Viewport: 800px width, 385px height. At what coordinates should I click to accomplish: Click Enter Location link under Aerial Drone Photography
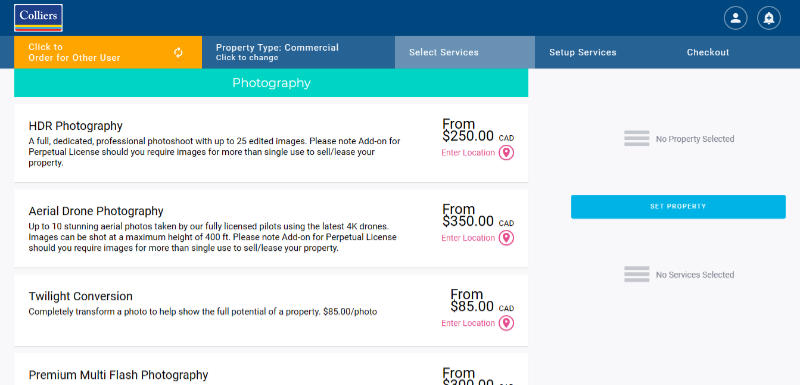[468, 238]
